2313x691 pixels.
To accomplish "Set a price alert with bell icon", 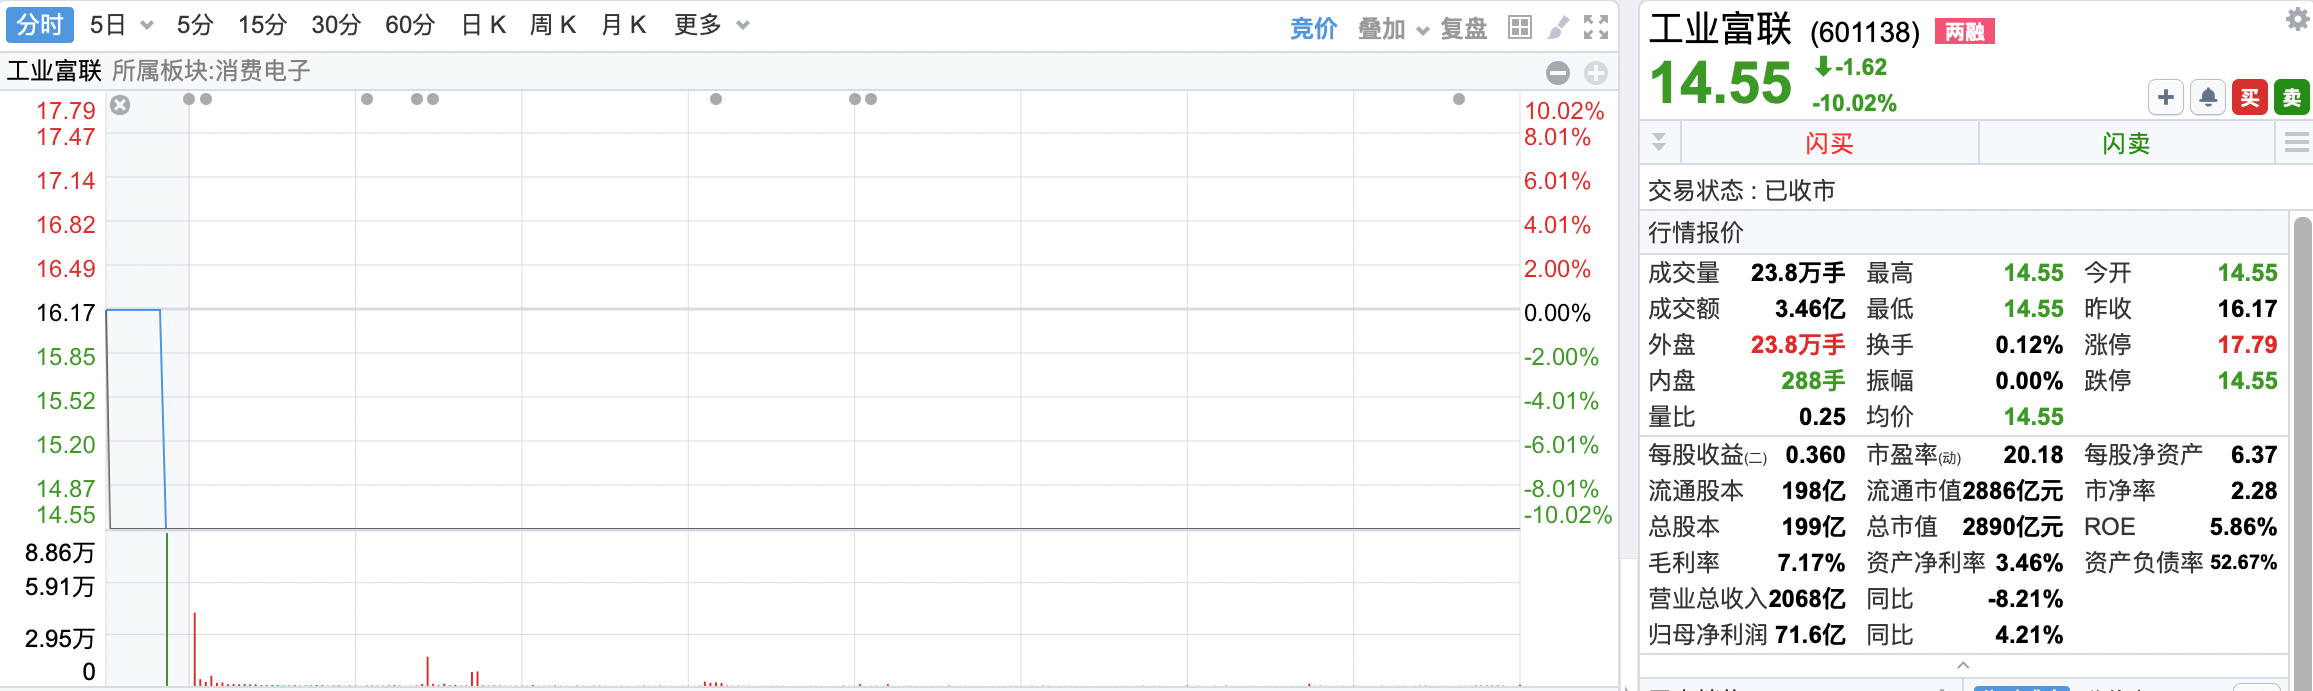I will coord(2208,97).
